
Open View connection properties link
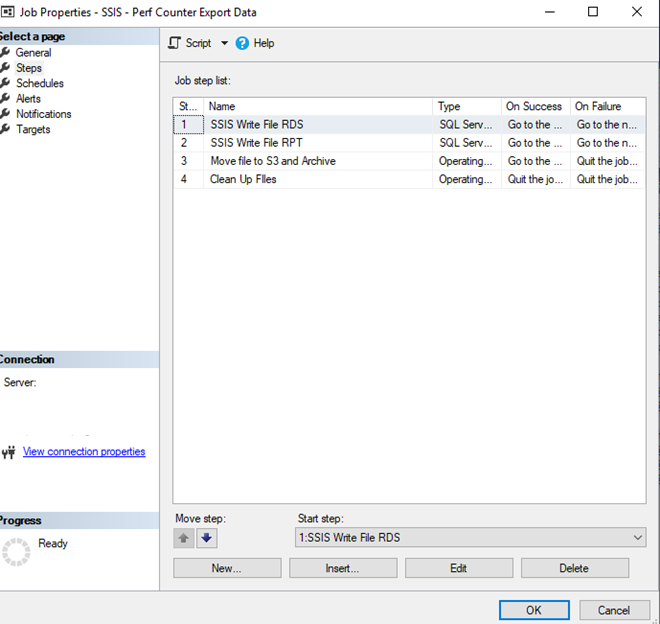click(x=84, y=451)
